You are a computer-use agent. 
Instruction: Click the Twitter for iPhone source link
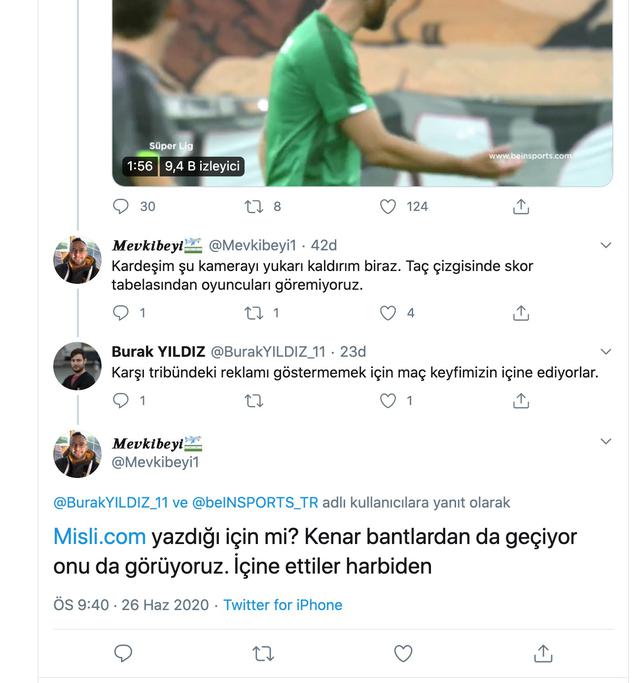(282, 605)
